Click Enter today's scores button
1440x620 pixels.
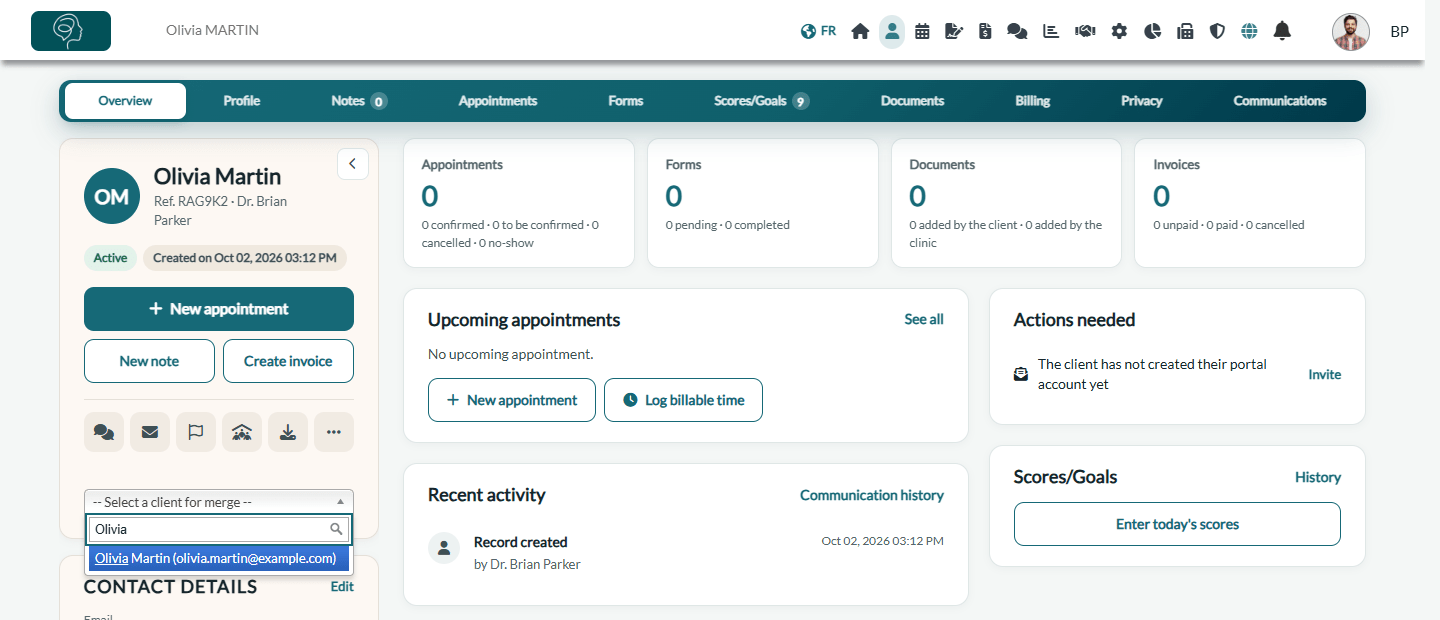click(x=1177, y=524)
